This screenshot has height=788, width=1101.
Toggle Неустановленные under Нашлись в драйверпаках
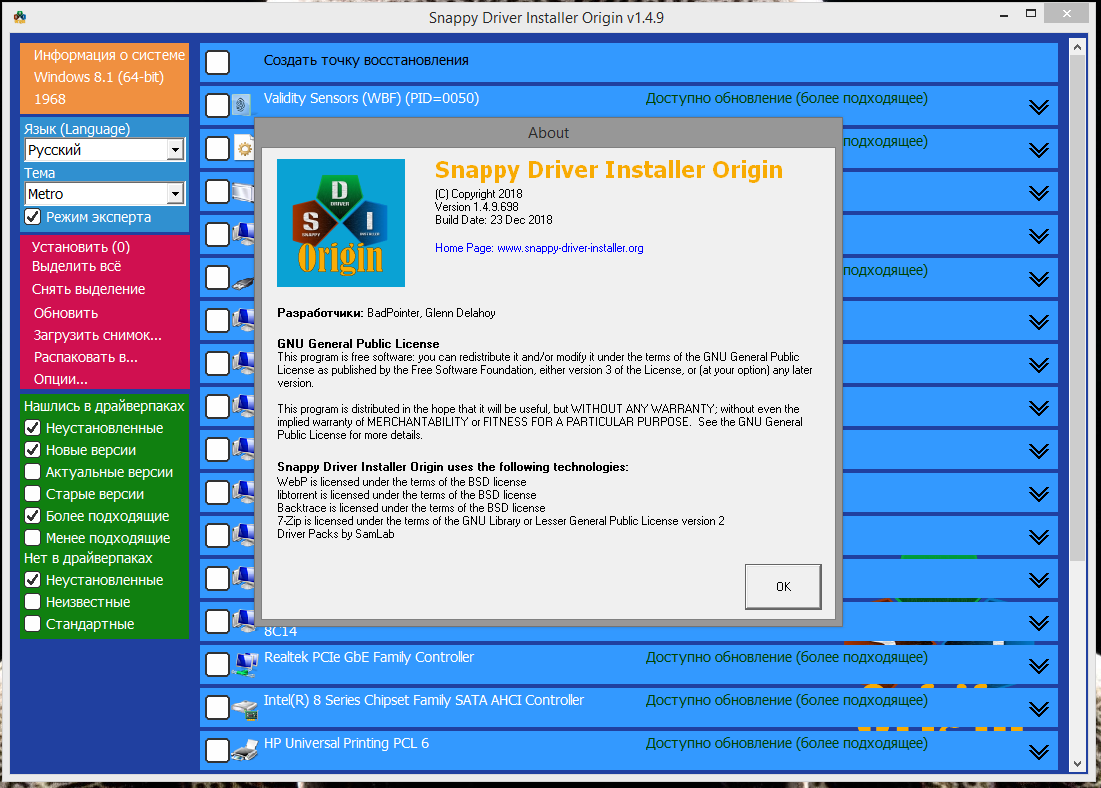tap(32, 428)
